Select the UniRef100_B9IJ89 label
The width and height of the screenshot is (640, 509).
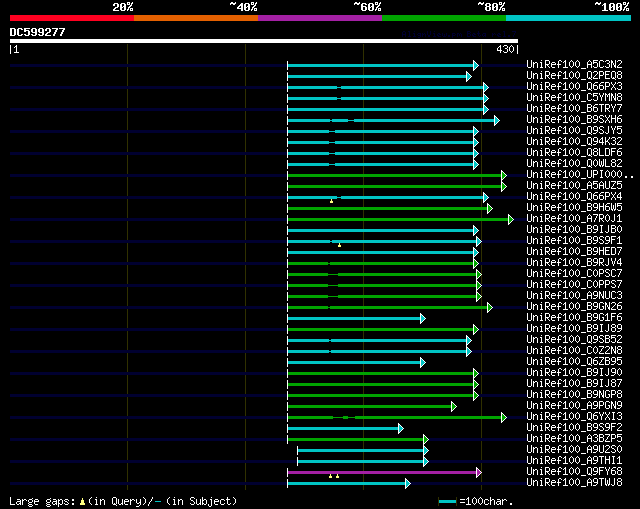(x=574, y=329)
